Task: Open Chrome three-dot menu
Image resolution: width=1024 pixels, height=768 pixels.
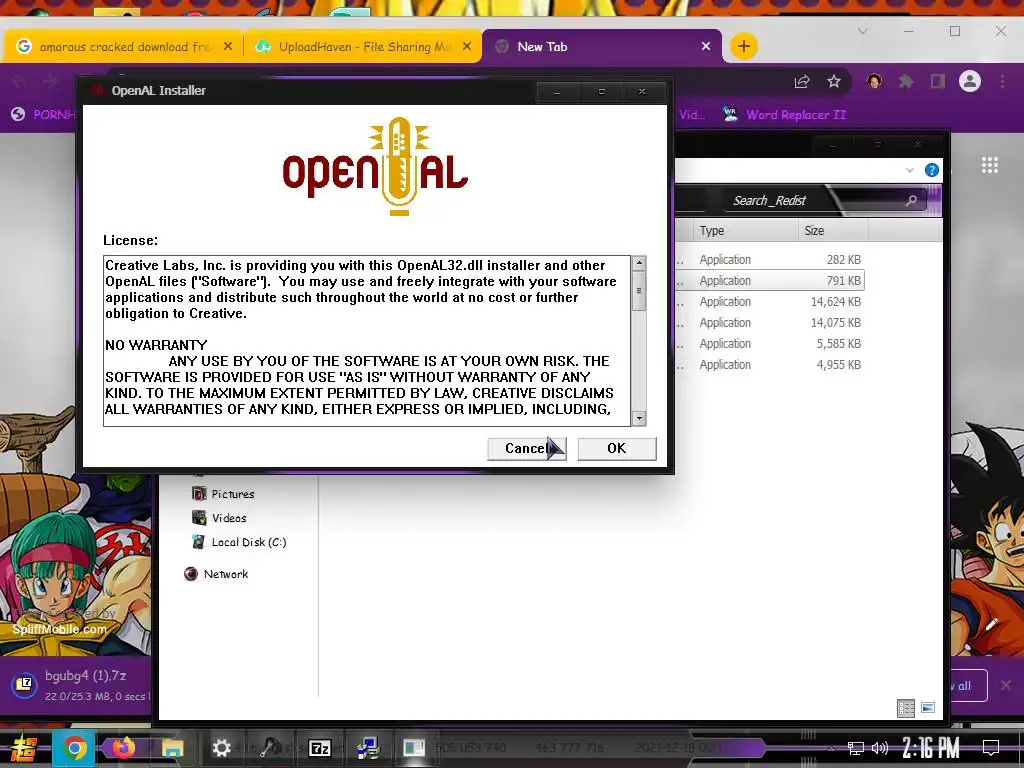Action: (1002, 82)
